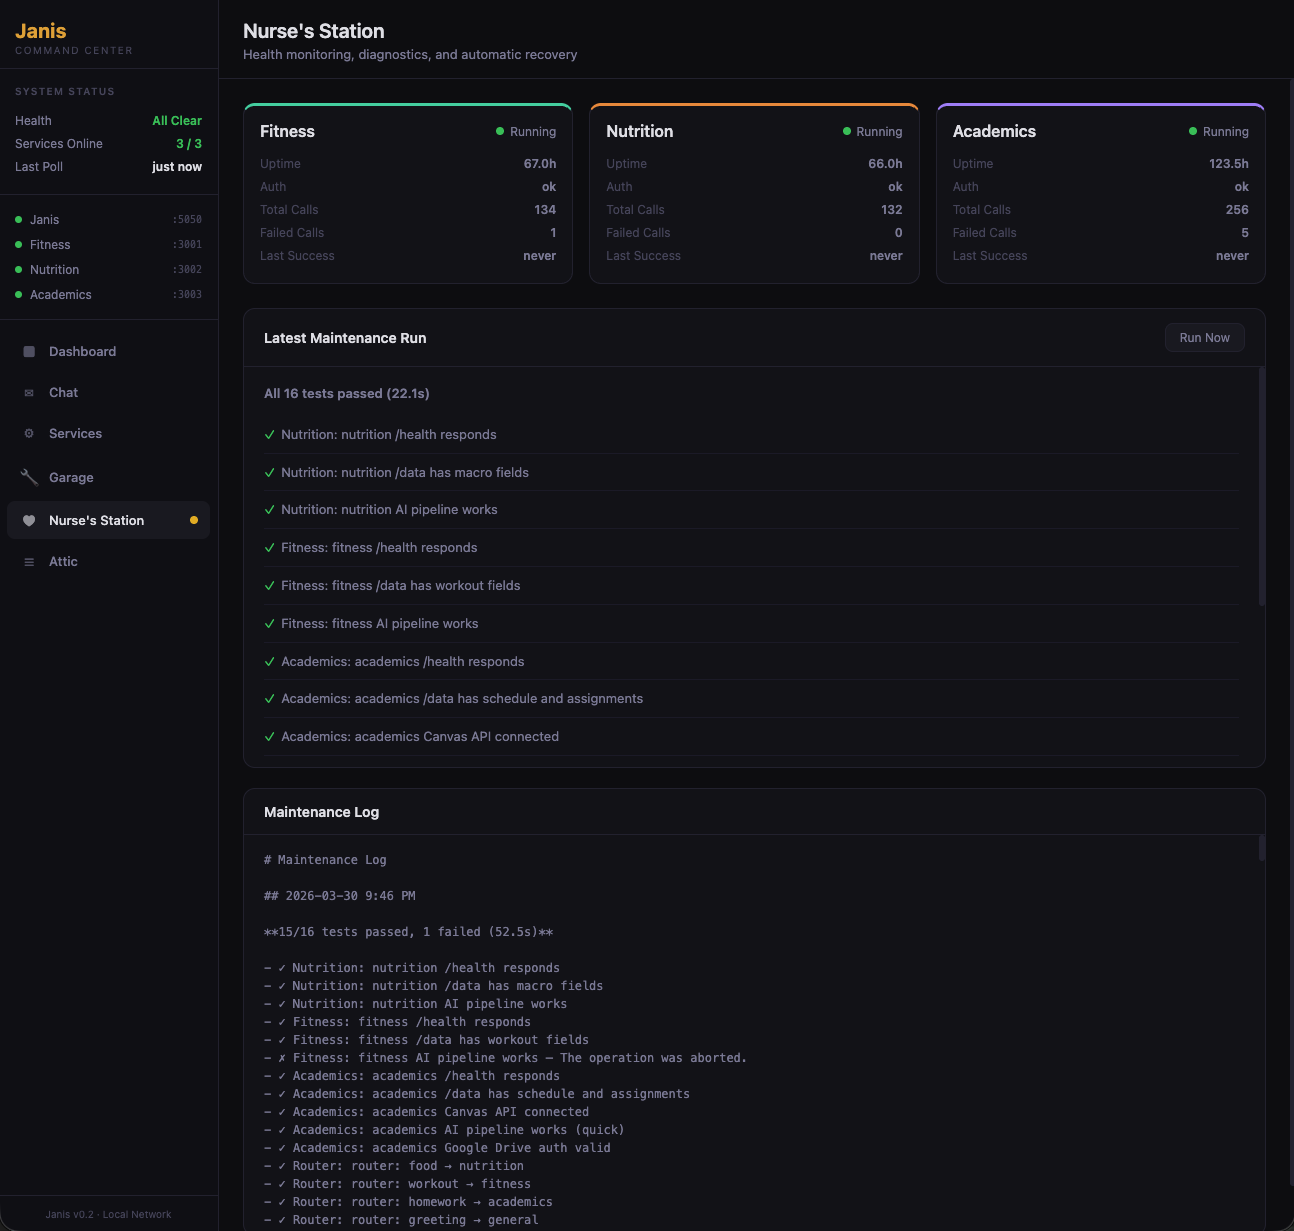Click the Nurse's Station heart icon
Viewport: 1294px width, 1231px height.
point(29,521)
